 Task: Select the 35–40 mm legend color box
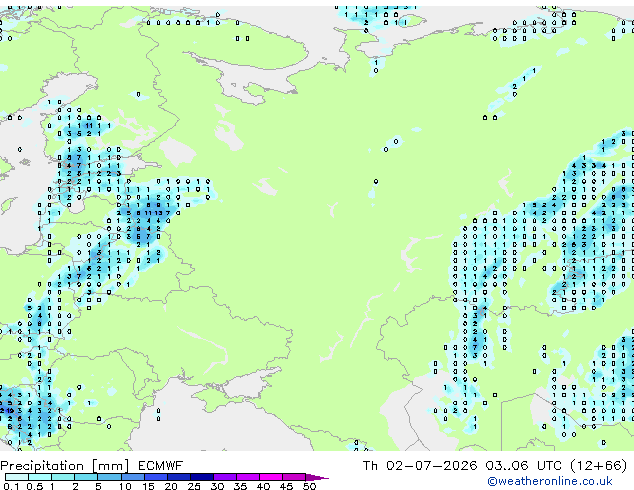point(247,477)
